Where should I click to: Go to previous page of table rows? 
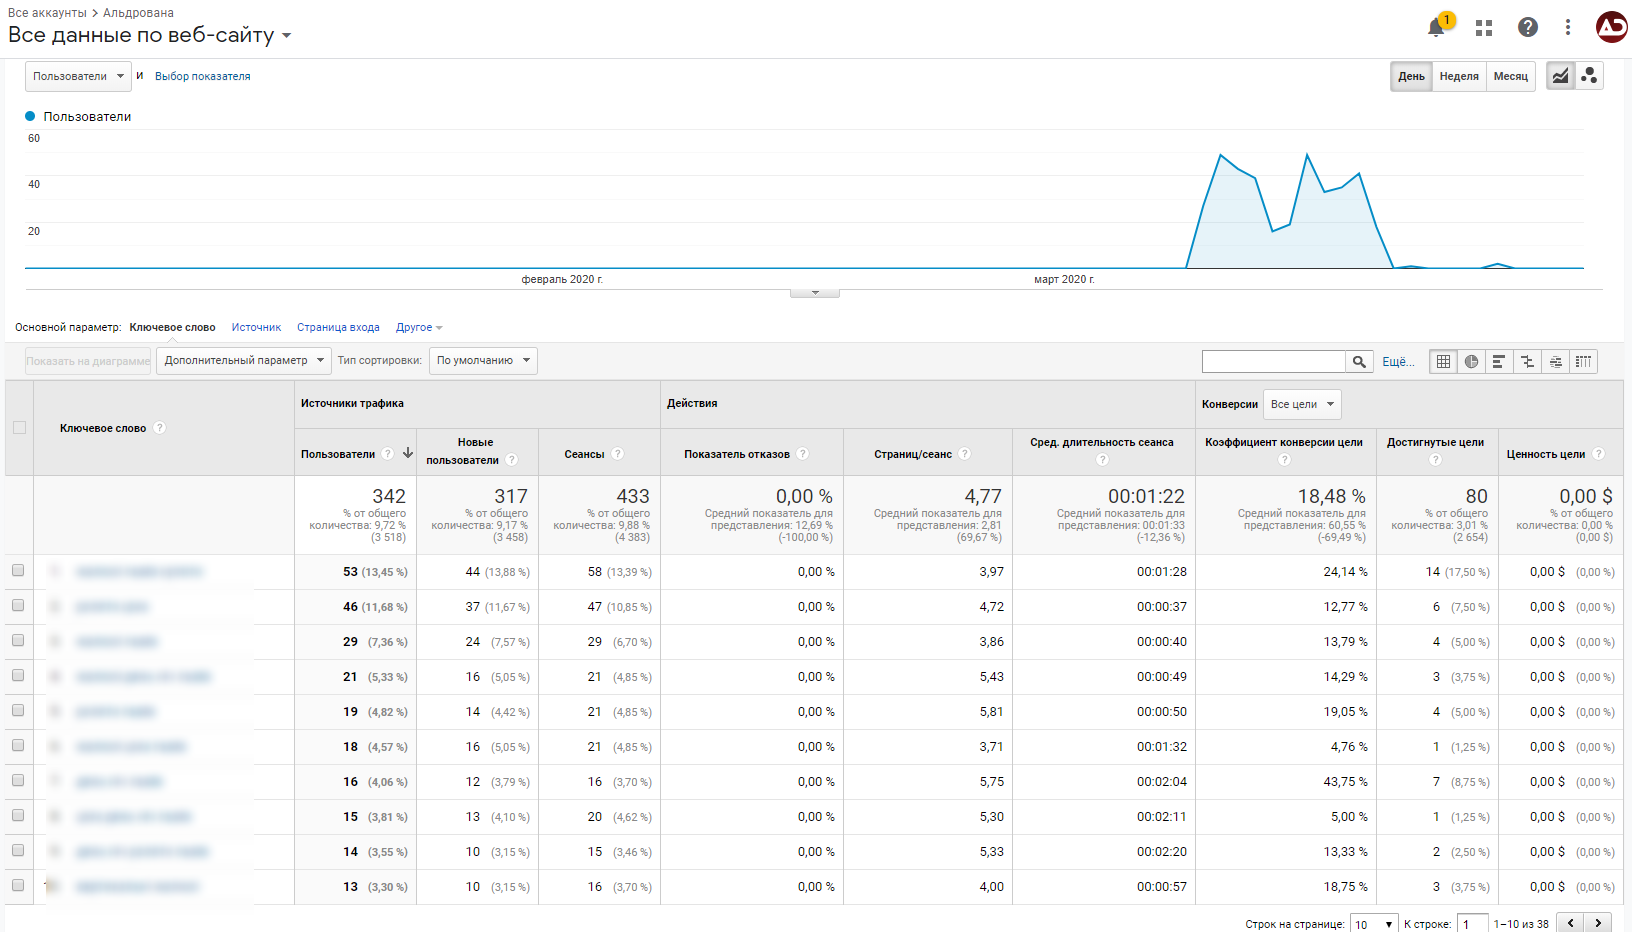pos(1571,923)
